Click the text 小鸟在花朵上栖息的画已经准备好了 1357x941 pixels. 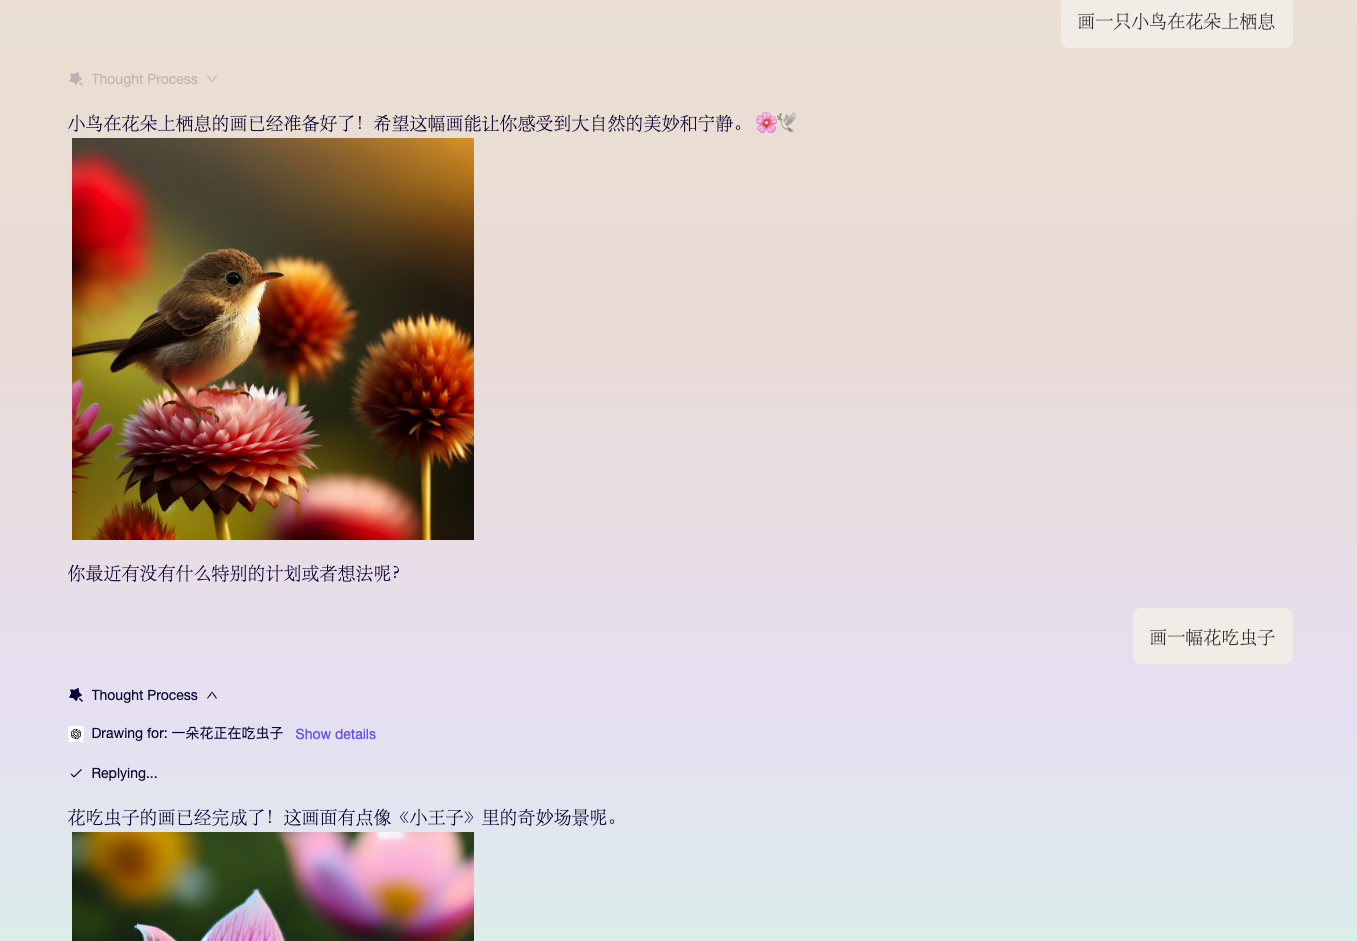[x=215, y=123]
